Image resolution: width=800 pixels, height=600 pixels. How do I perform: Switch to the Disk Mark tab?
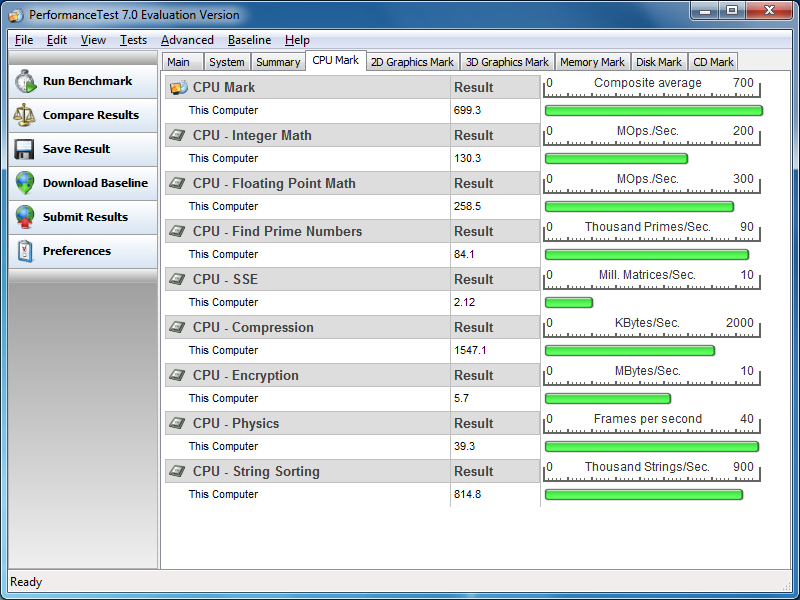(x=659, y=62)
